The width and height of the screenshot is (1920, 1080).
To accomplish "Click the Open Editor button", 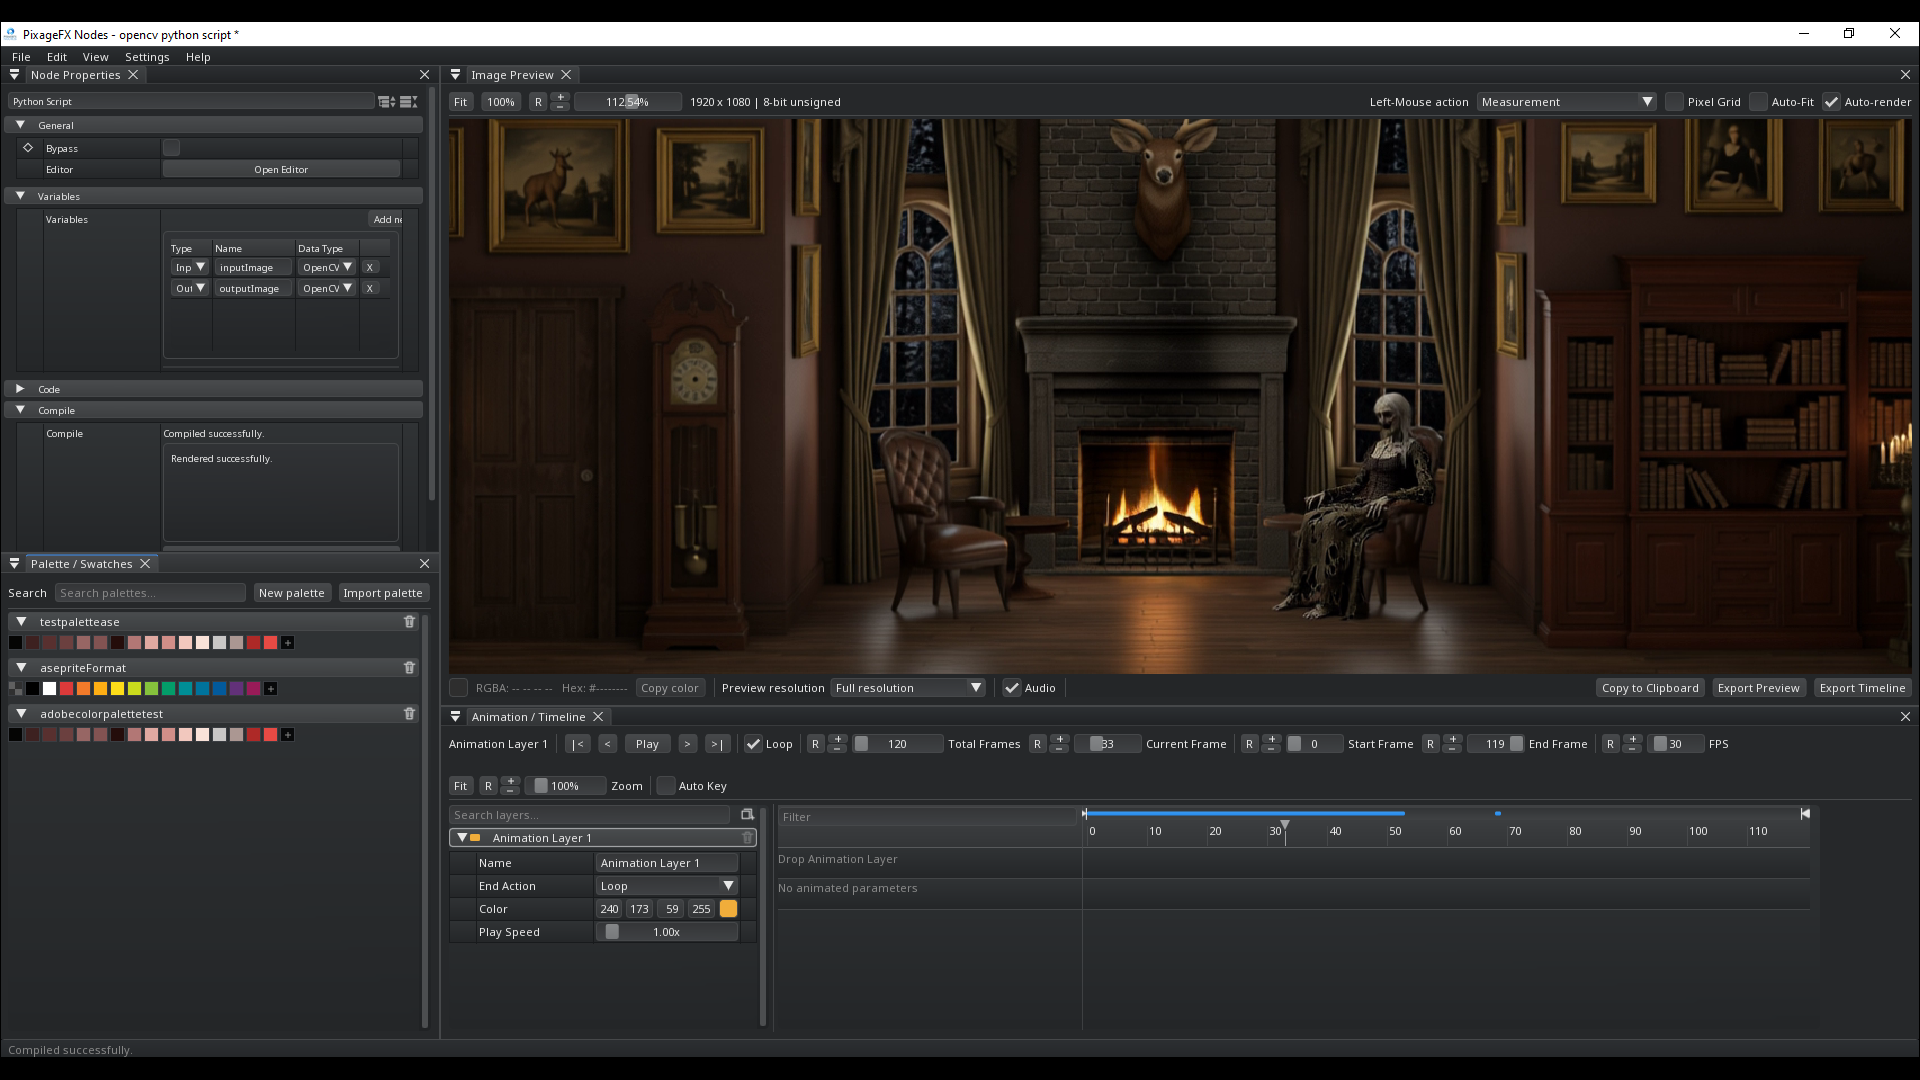I will point(281,169).
